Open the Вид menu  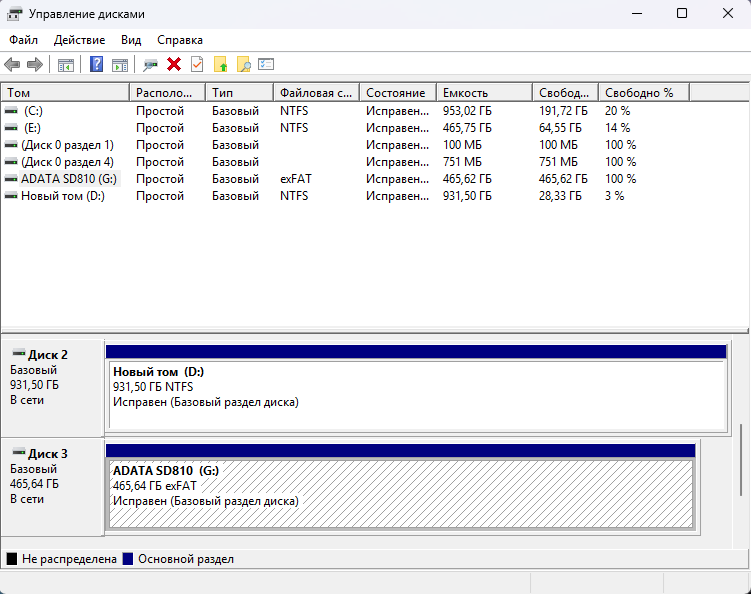point(131,40)
